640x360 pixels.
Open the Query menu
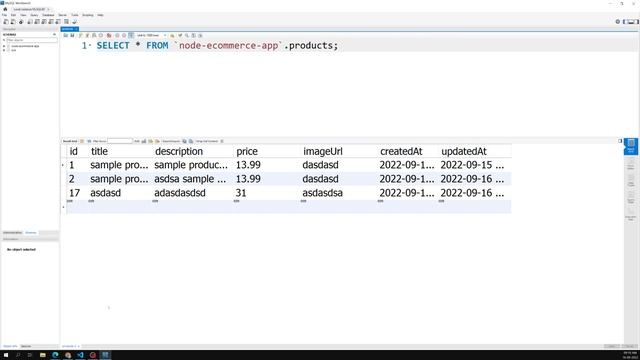pos(34,15)
